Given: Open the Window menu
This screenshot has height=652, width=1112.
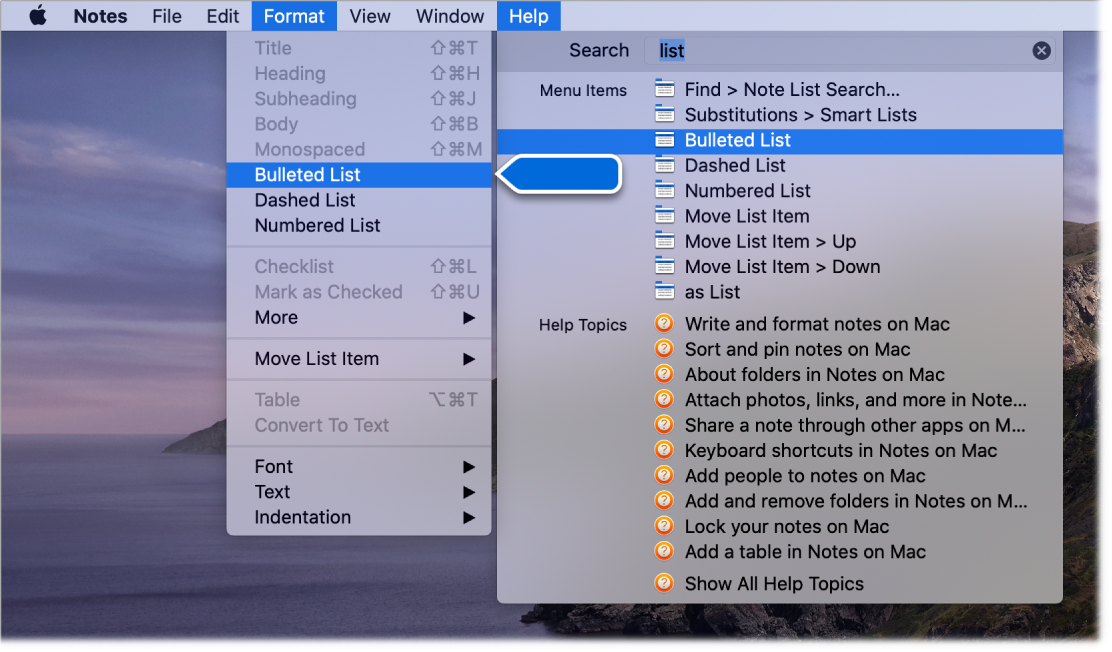Looking at the screenshot, I should point(449,15).
